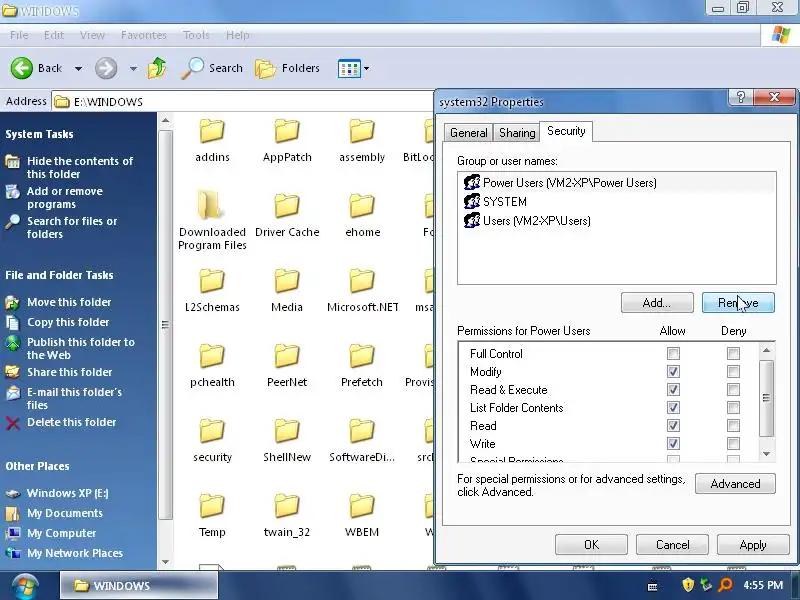The width and height of the screenshot is (800, 600).
Task: Select Users (VM2-XP\Users) entry
Action: [617, 220]
